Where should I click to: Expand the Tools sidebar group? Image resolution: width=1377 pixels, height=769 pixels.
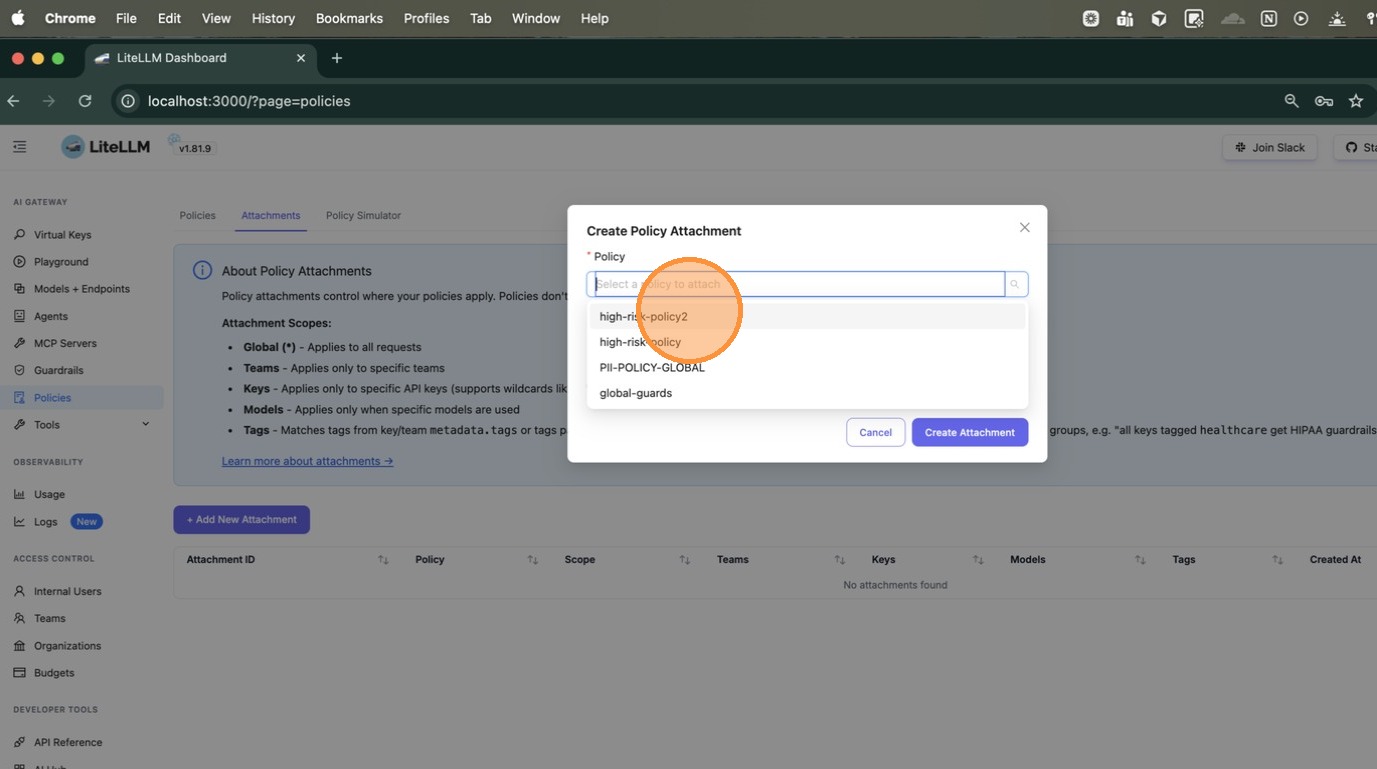click(x=82, y=425)
